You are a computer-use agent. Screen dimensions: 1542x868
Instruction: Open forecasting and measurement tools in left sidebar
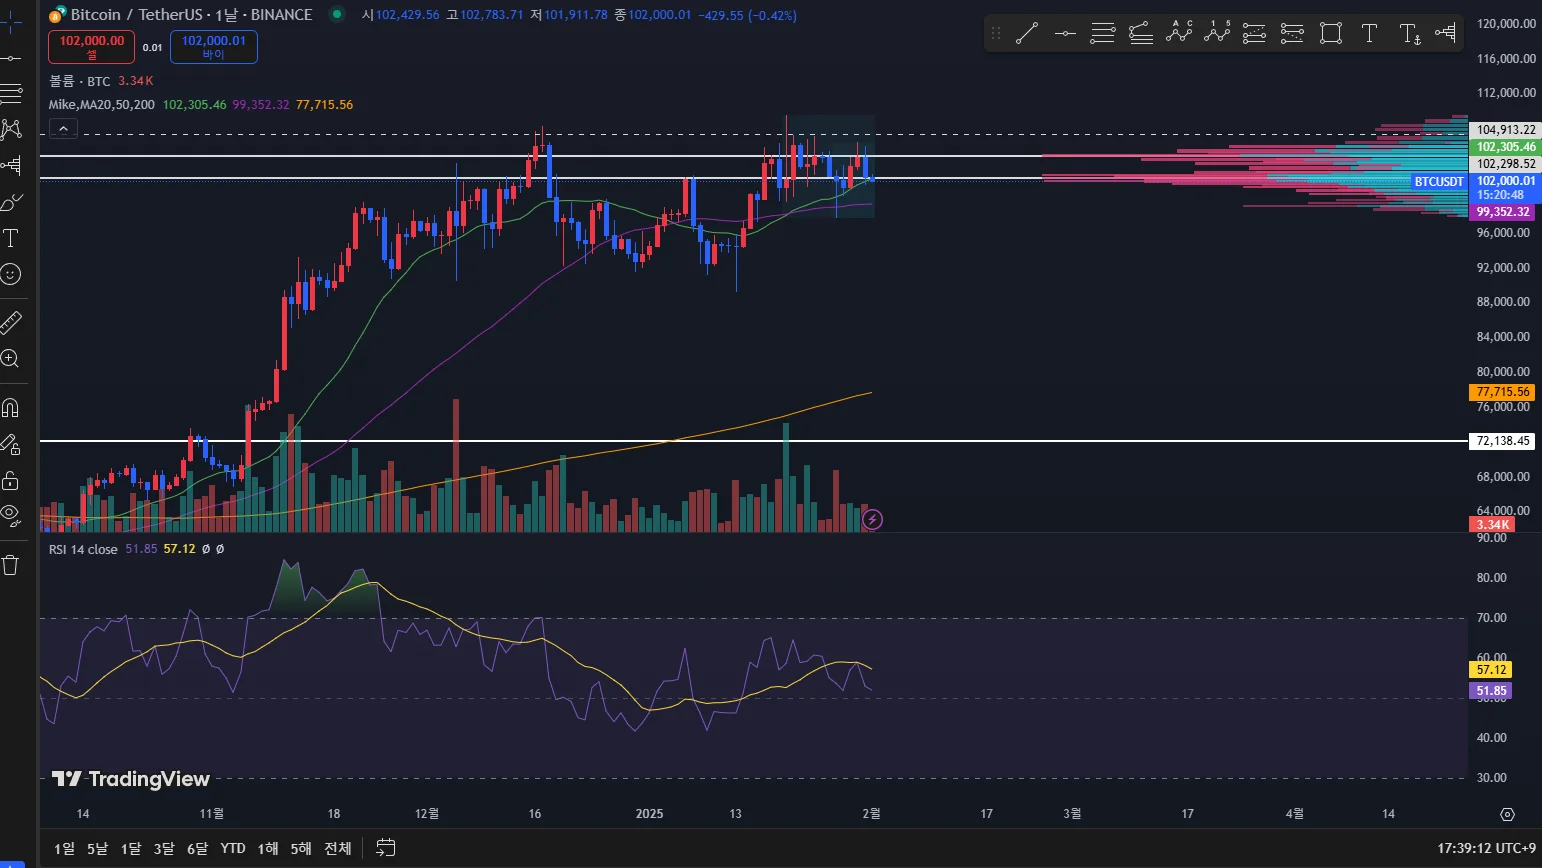10,165
